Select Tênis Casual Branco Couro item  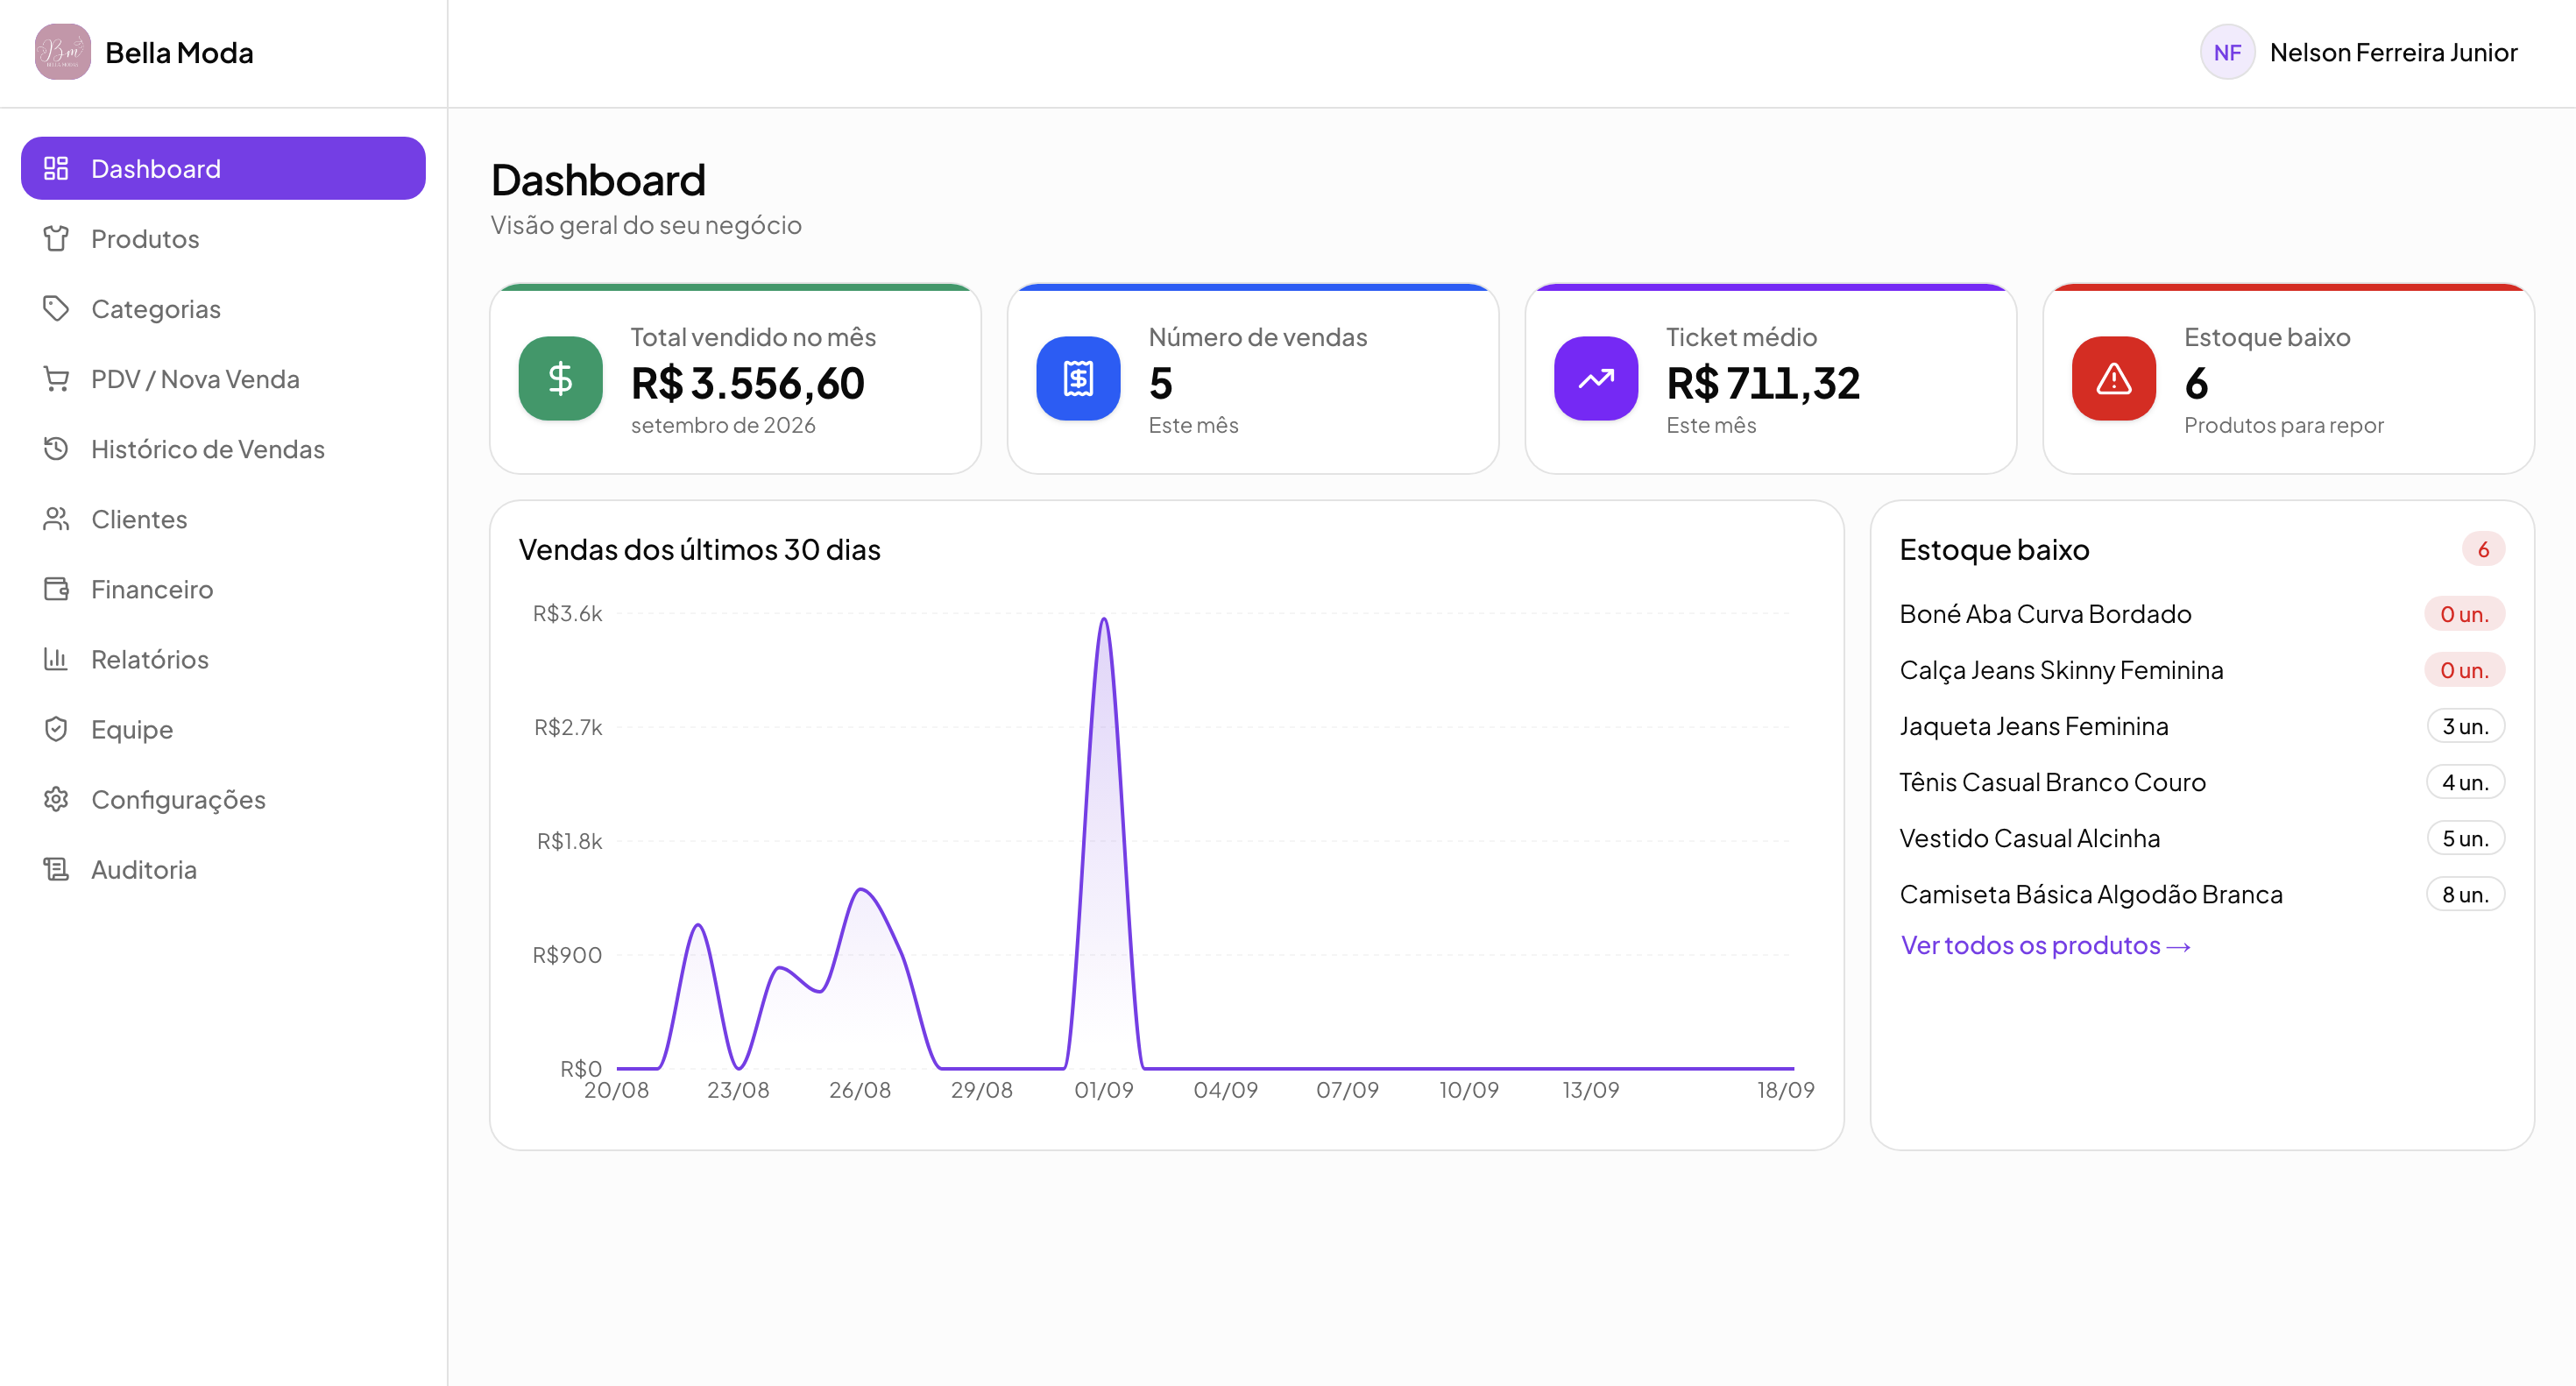point(2202,781)
